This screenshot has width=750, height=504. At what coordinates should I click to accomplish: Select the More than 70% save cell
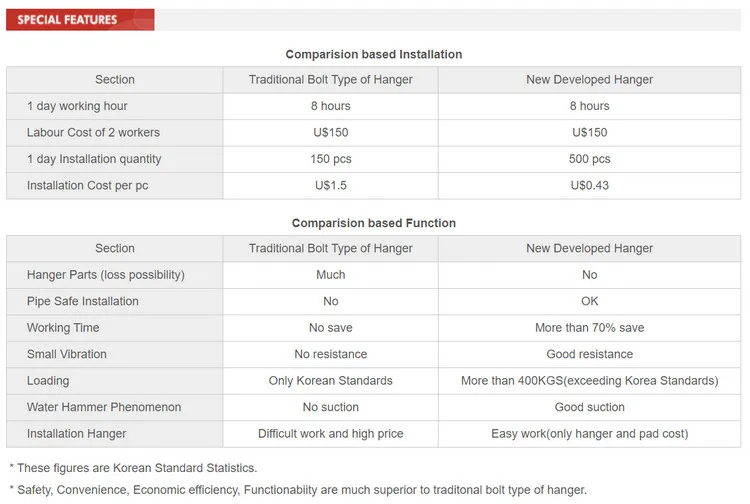[x=589, y=328]
